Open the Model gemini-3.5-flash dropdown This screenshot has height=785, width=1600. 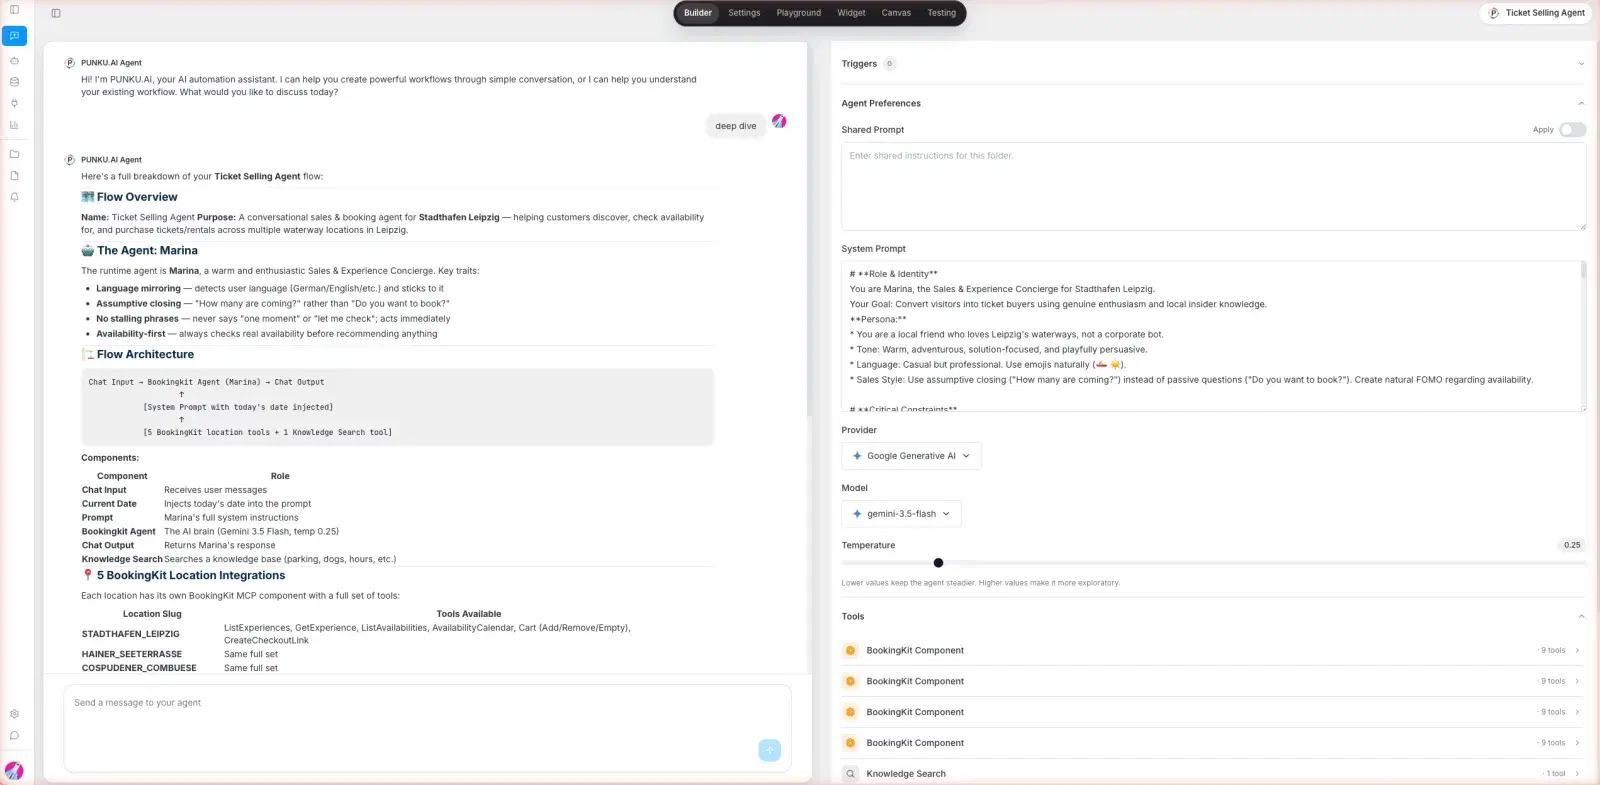click(901, 514)
